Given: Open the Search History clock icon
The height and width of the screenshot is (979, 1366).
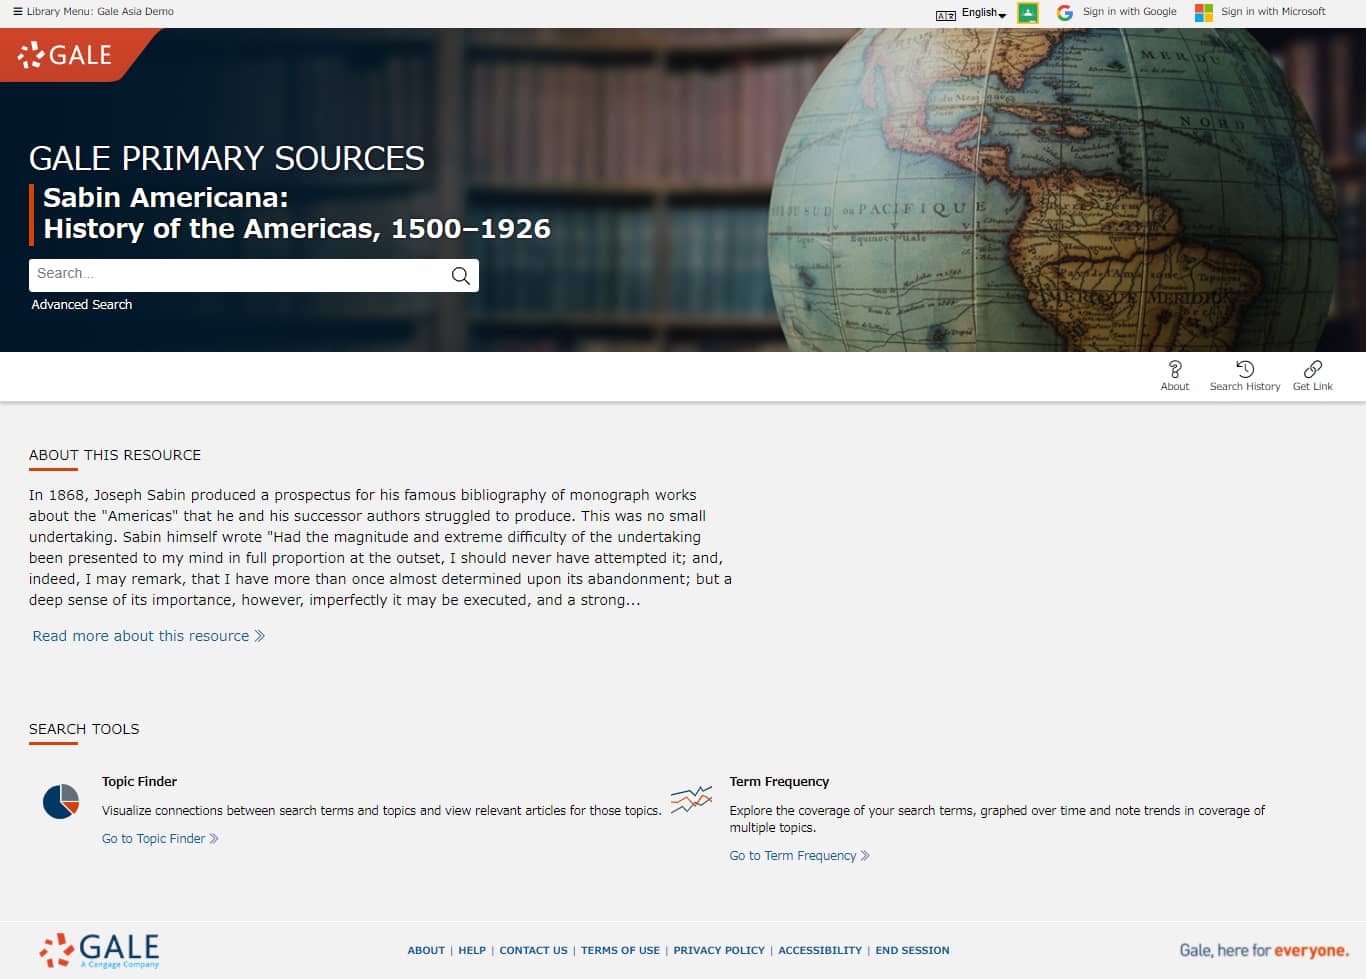Looking at the screenshot, I should click(x=1245, y=369).
